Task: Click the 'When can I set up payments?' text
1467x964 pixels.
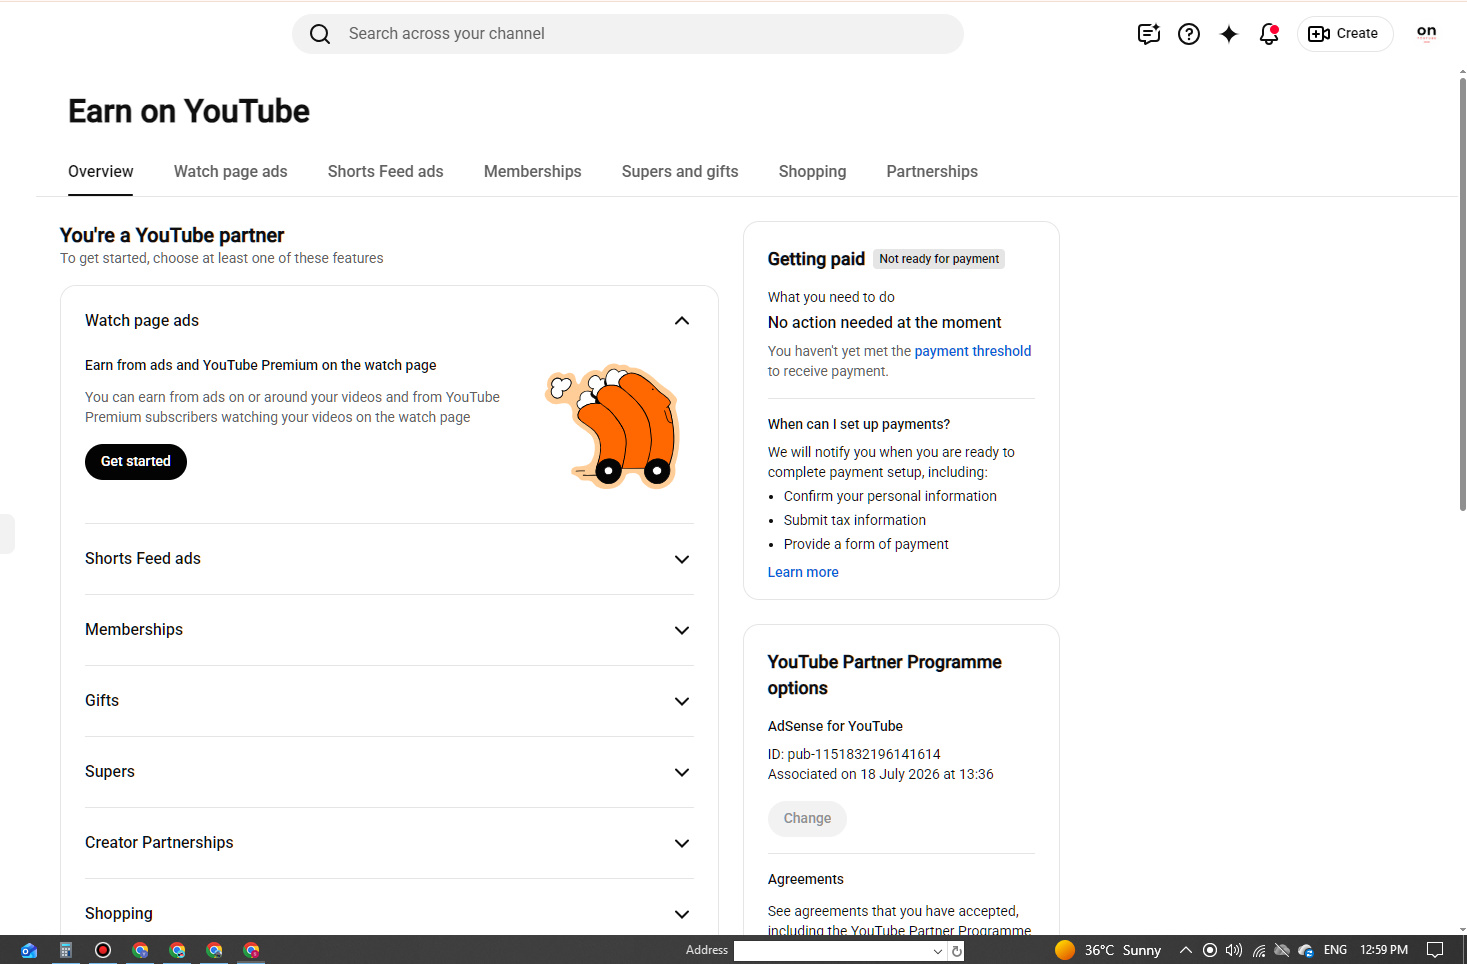Action: (x=859, y=424)
